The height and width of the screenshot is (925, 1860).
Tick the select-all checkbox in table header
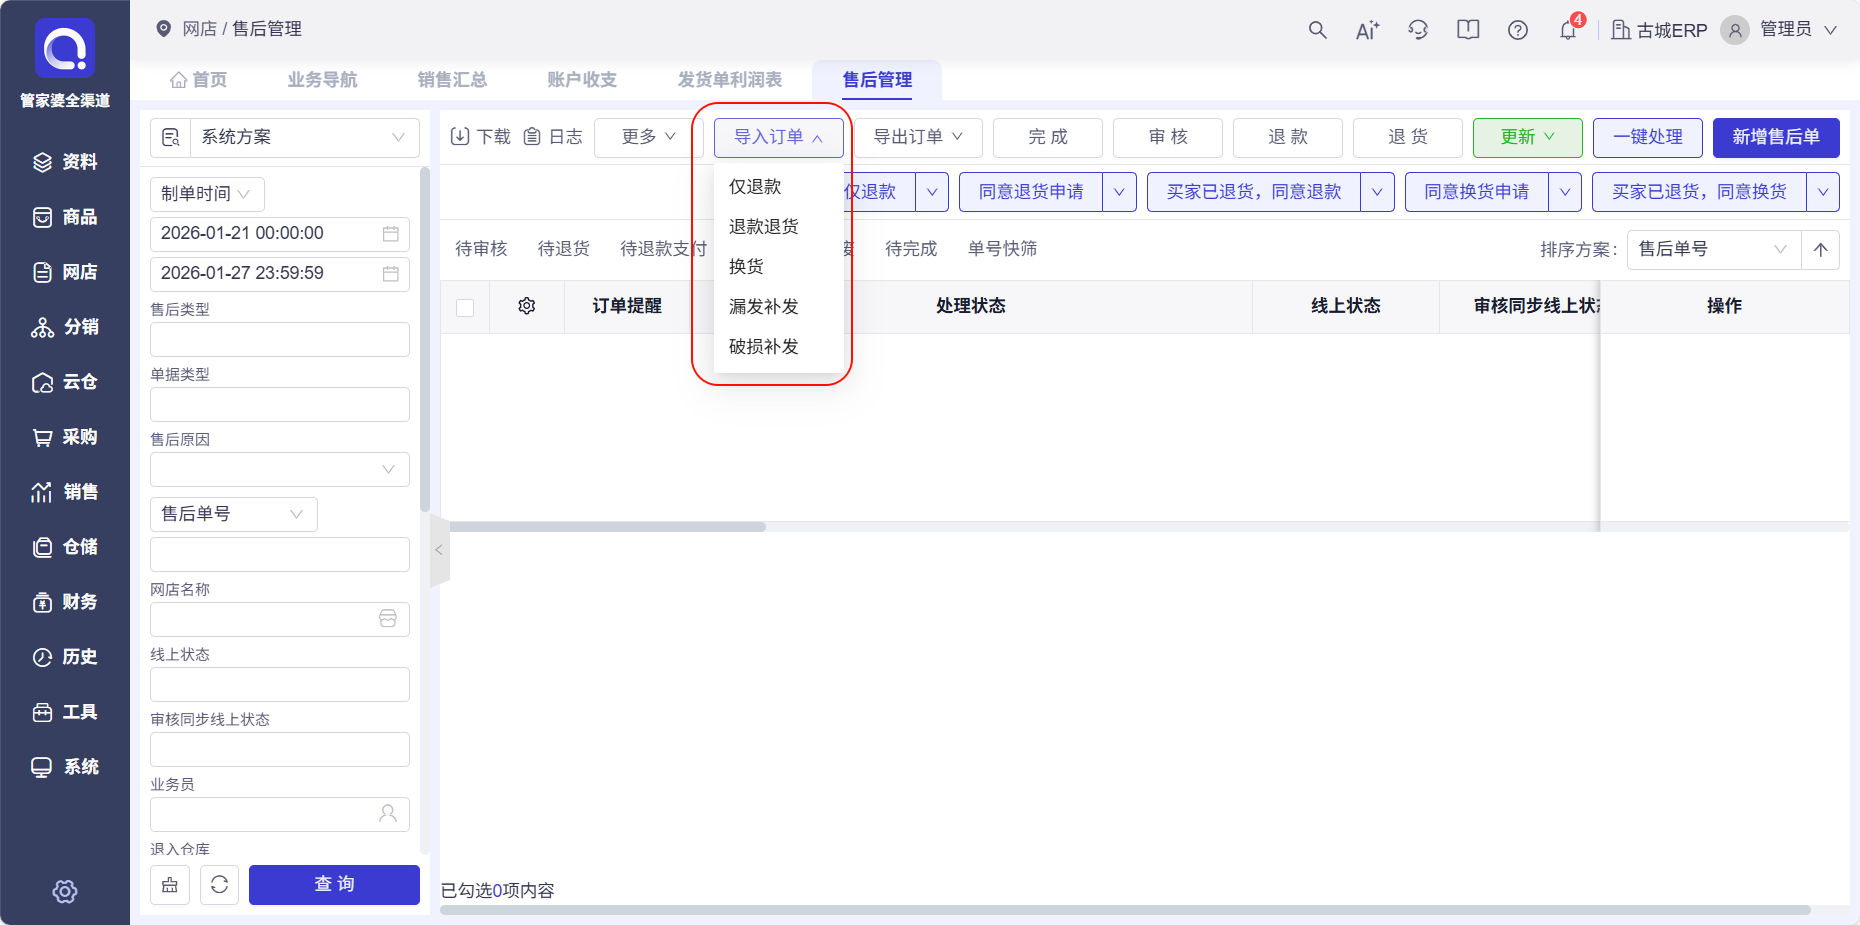(465, 307)
